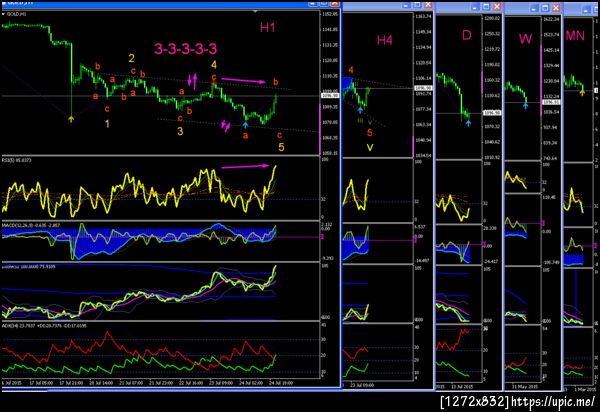Click the '31 May 2015' date in W window
The height and width of the screenshot is (412, 600).
(x=524, y=387)
